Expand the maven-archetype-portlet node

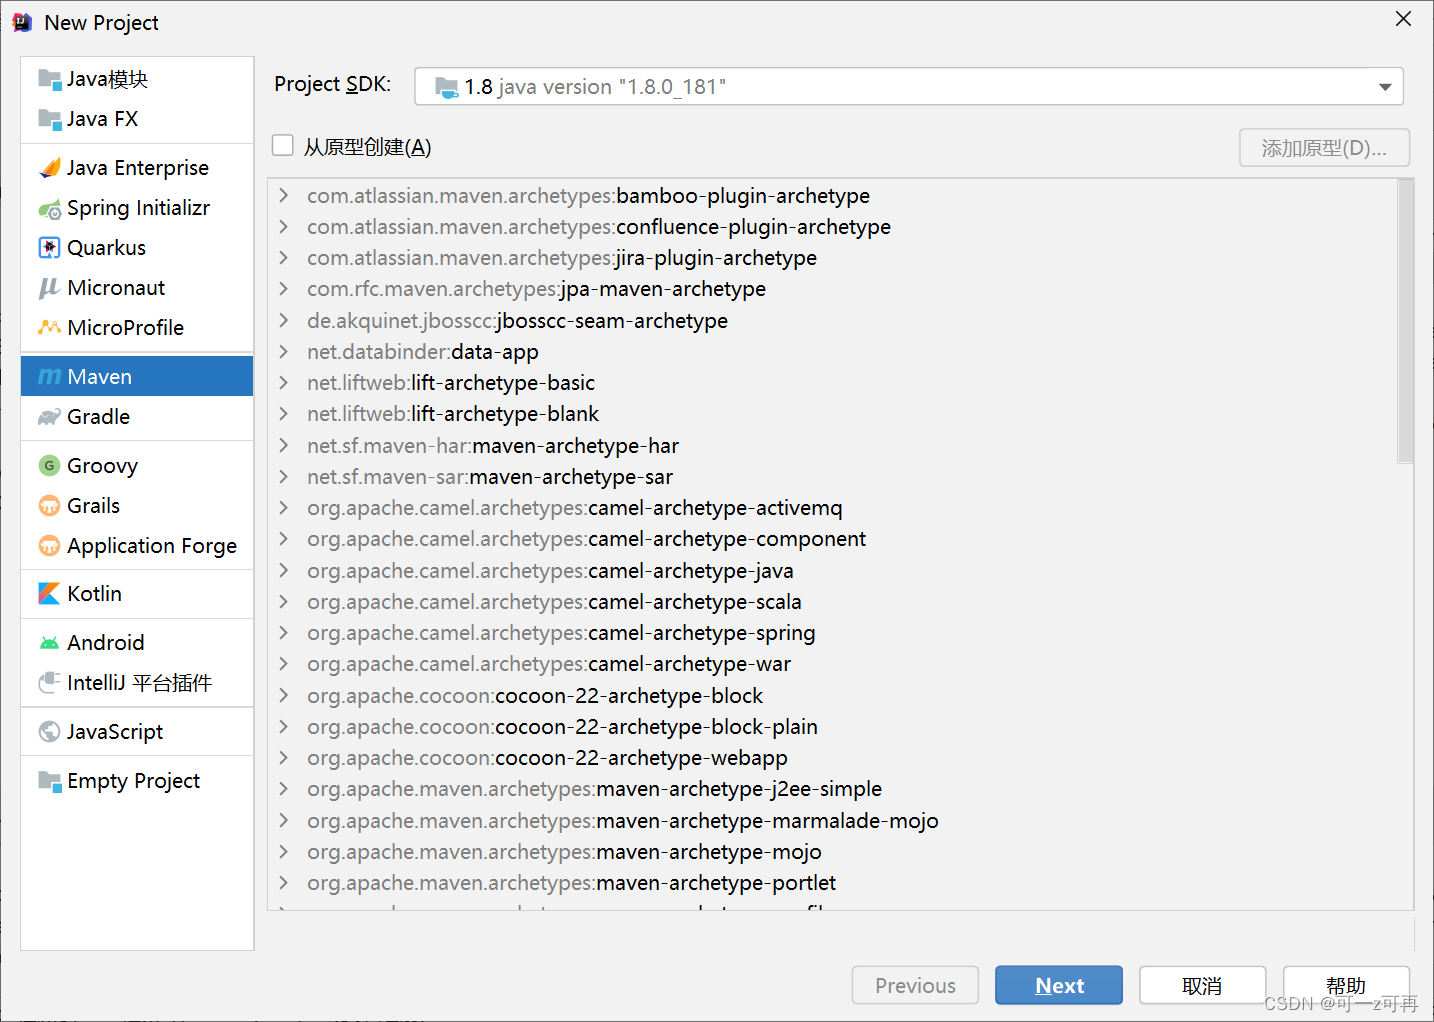(x=284, y=883)
